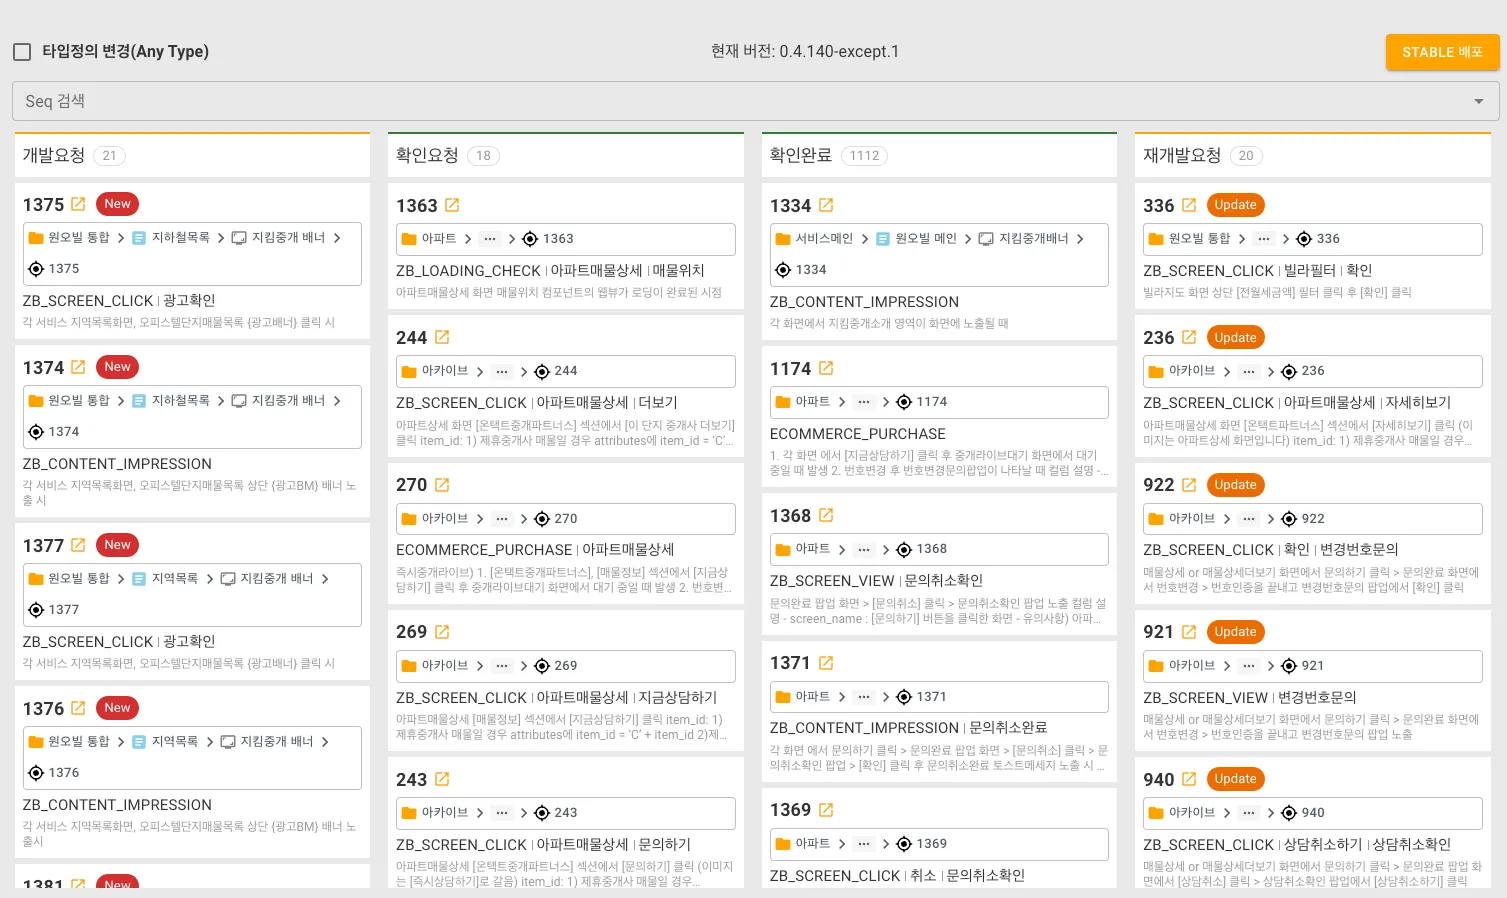The image size is (1507, 898).
Task: Open card 940 external link icon
Action: pyautogui.click(x=1189, y=779)
